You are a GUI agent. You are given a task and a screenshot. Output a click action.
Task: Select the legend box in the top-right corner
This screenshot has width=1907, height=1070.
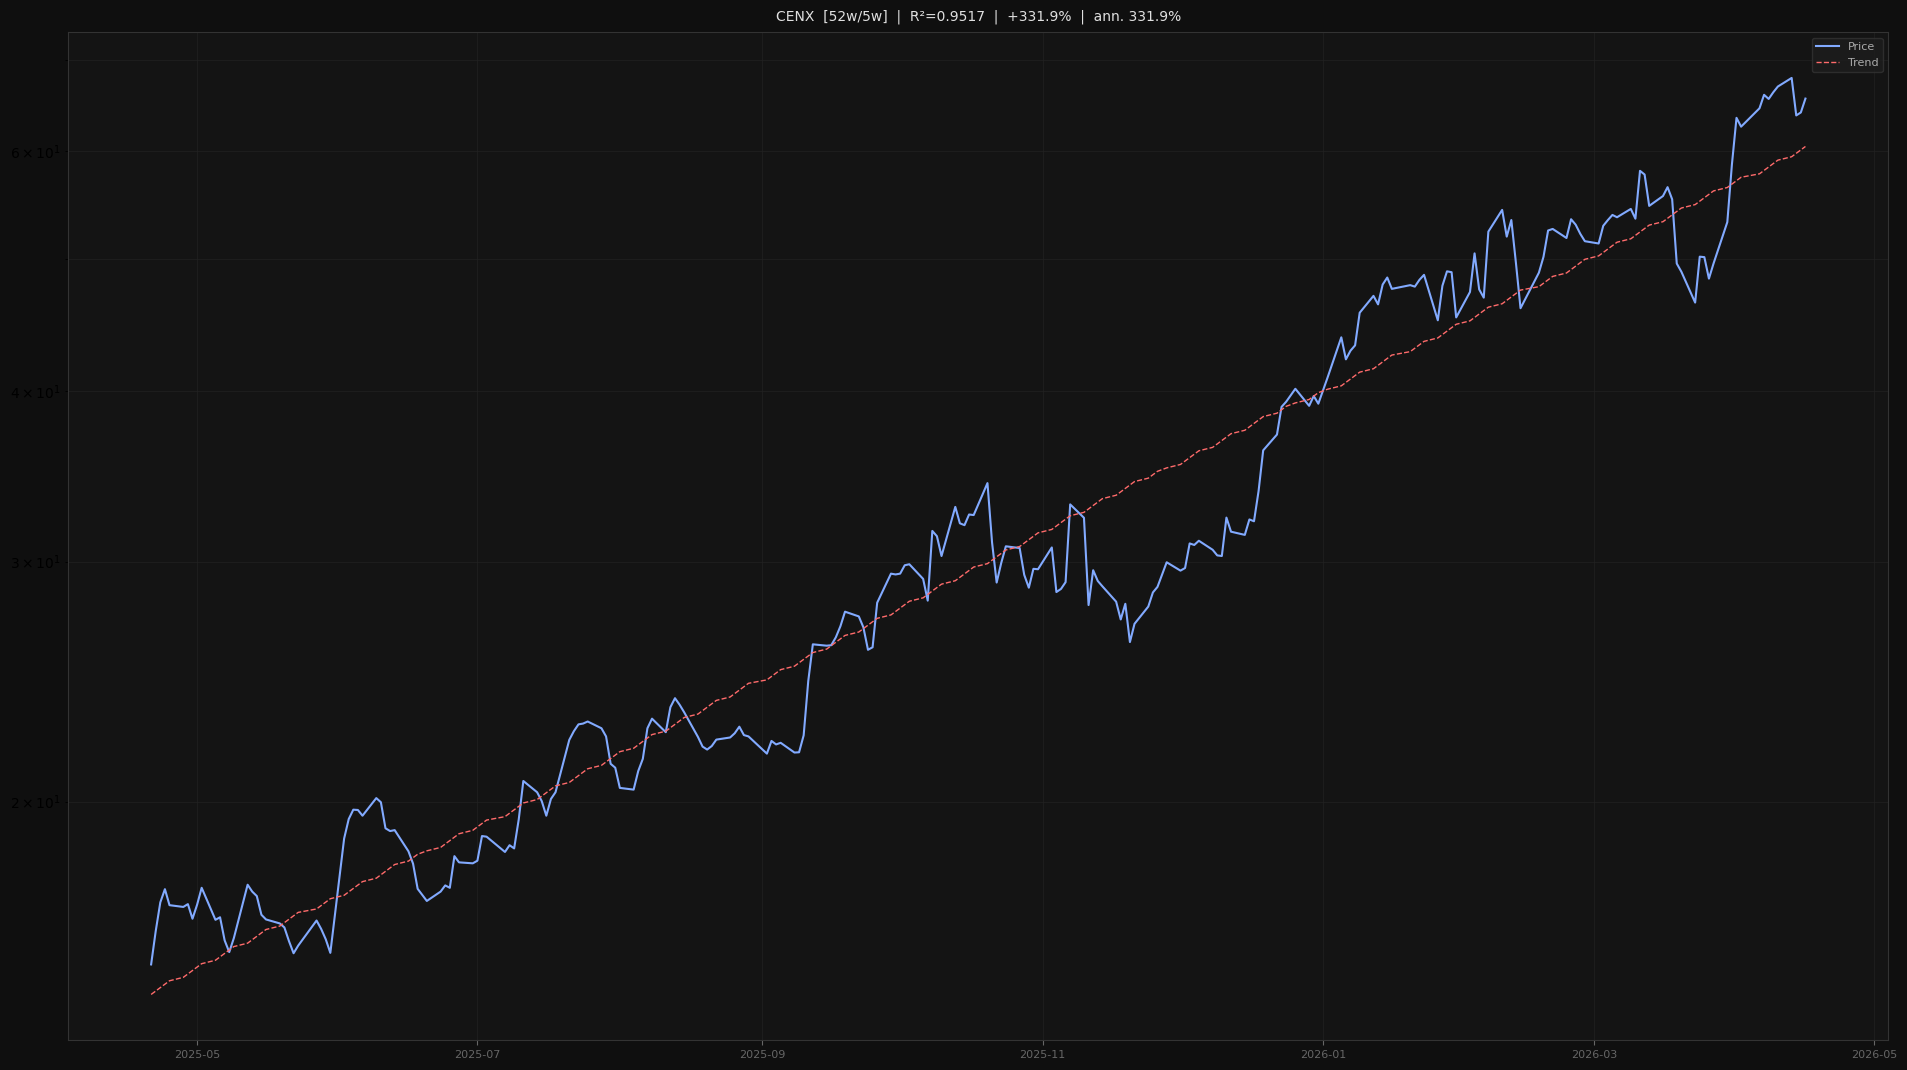point(1846,54)
